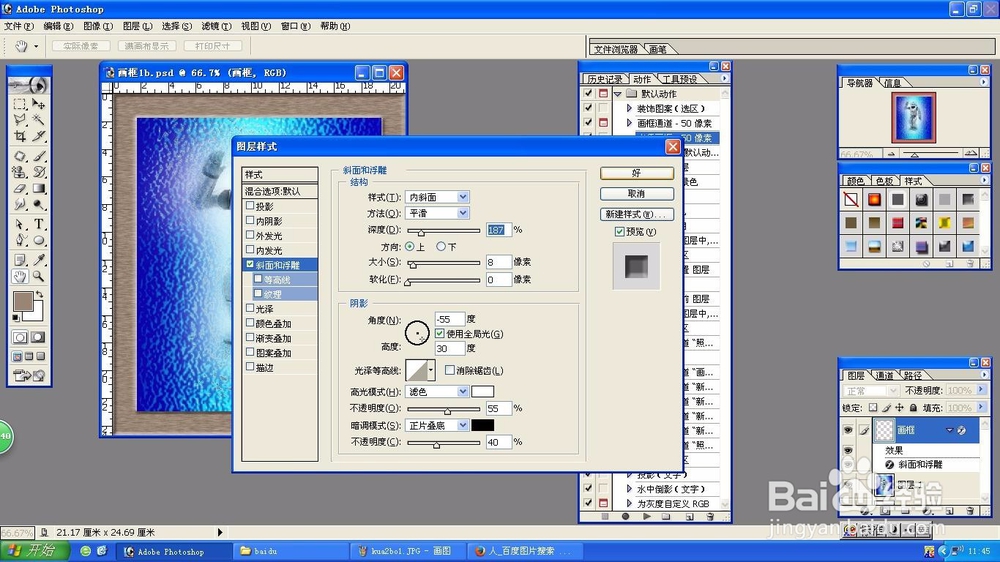Select the Slice tool
The image size is (1000, 562).
tap(39, 136)
